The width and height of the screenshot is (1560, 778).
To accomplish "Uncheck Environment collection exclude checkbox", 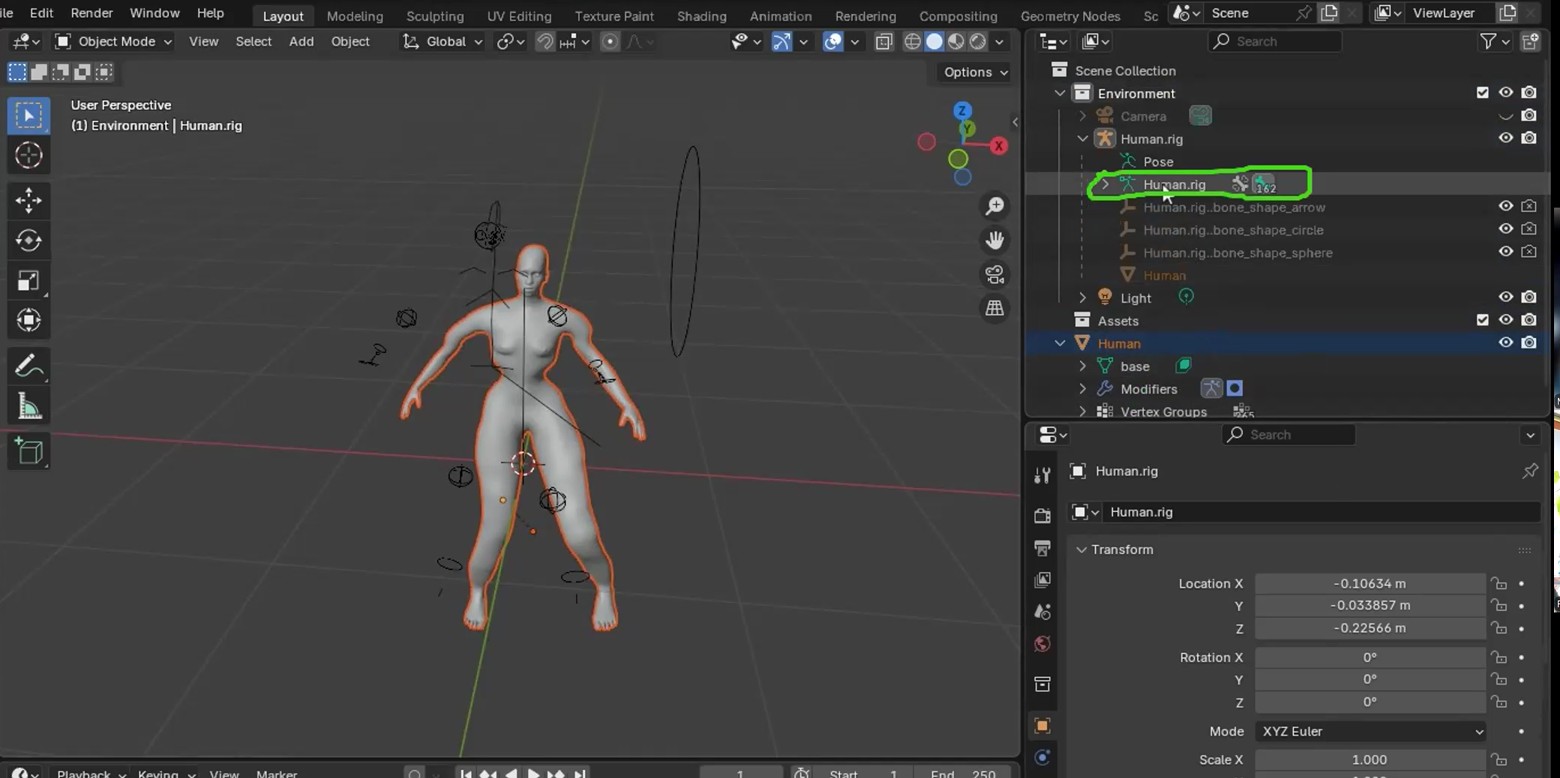I will [1482, 93].
